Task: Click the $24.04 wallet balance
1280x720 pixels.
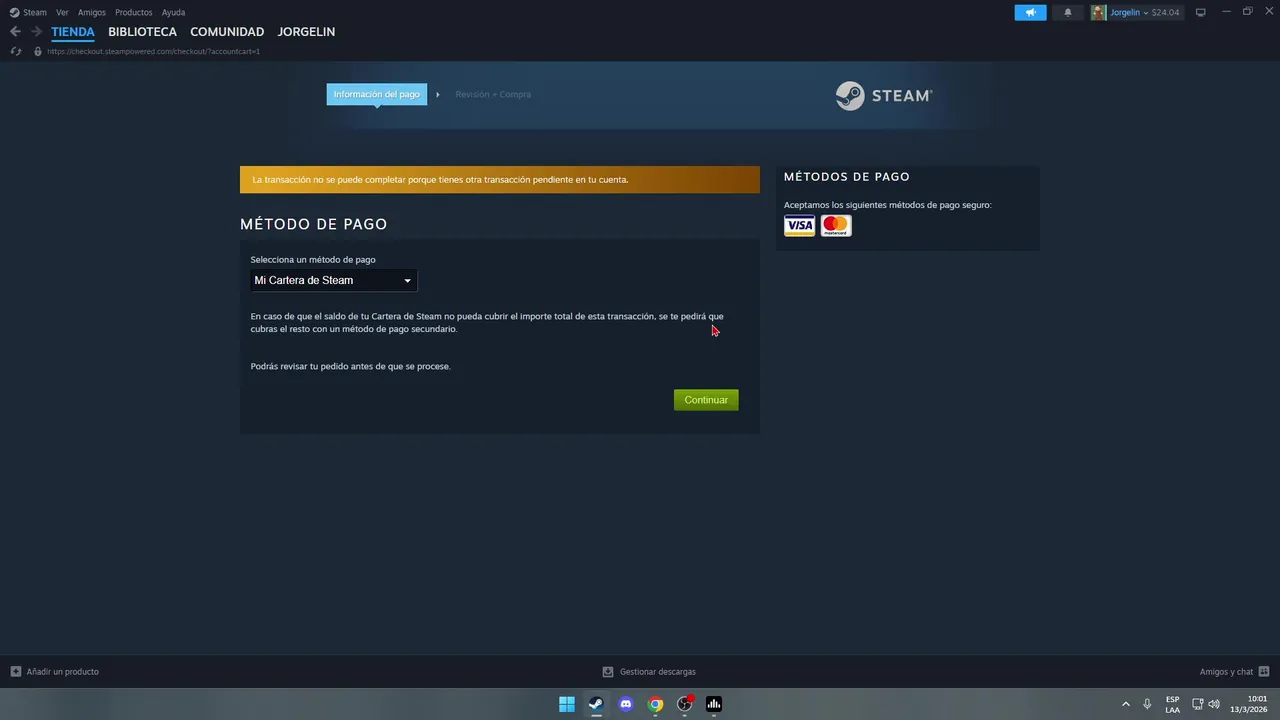Action: click(1166, 12)
